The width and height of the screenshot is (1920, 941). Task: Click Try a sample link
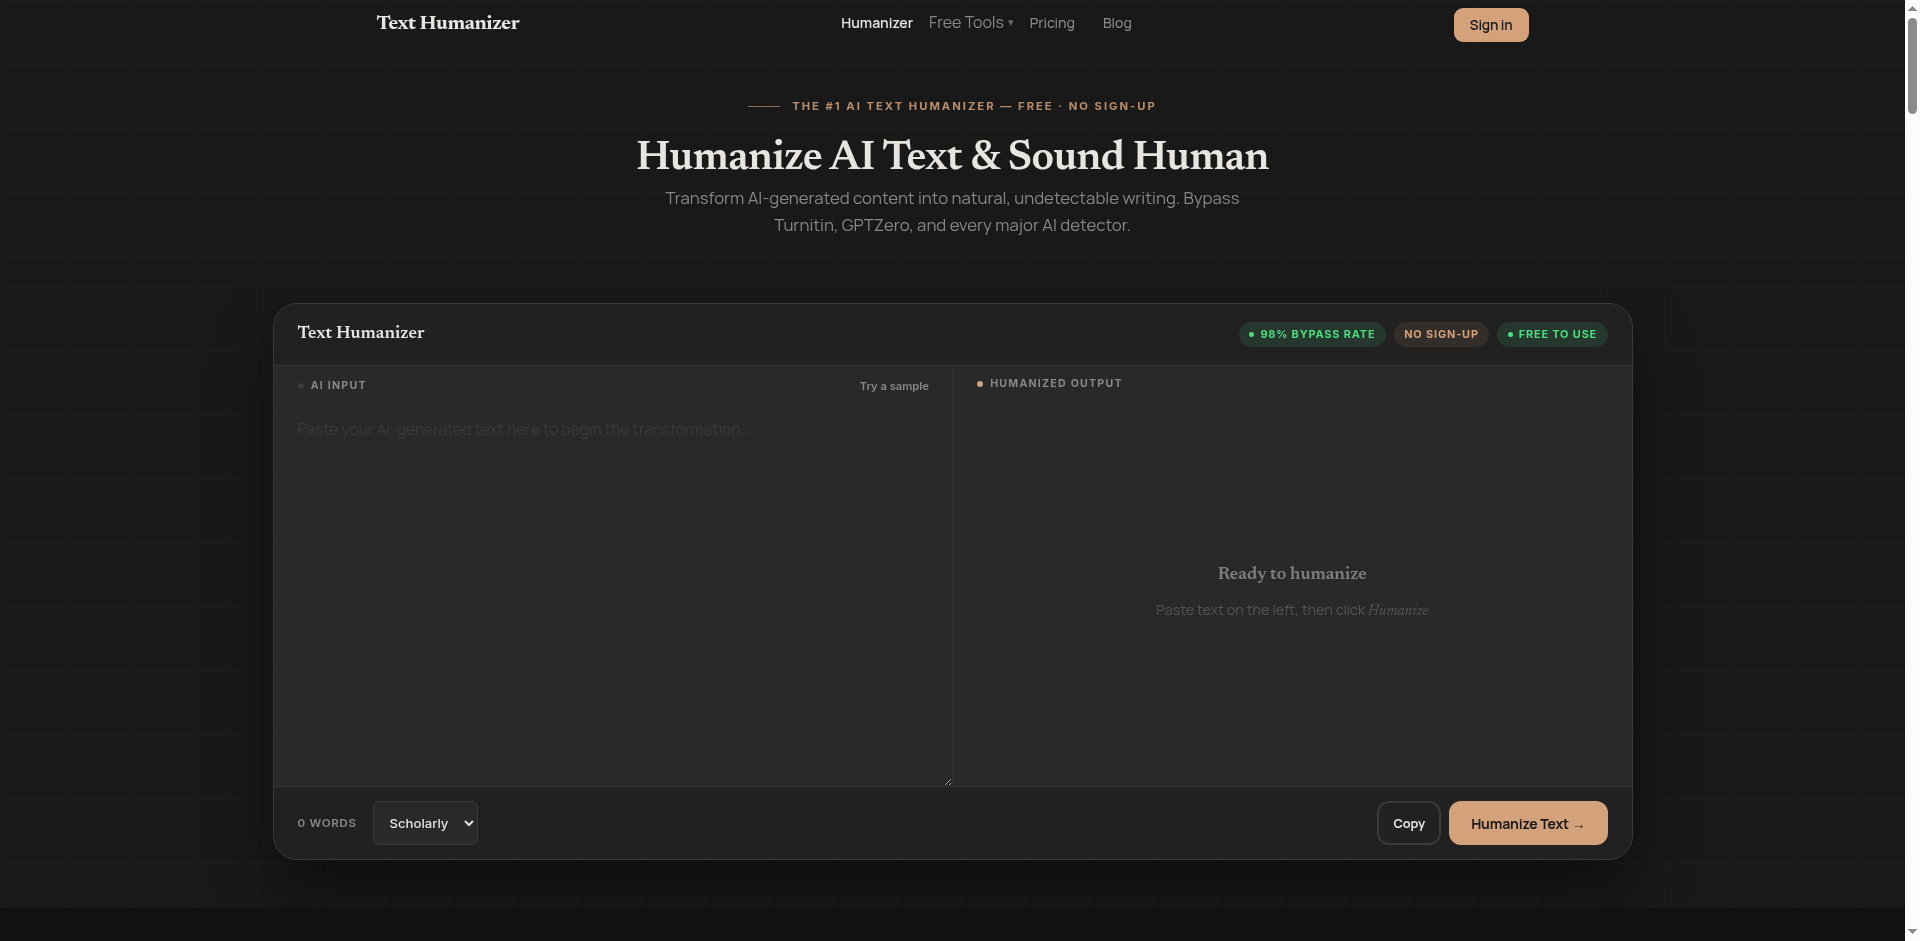click(x=894, y=386)
